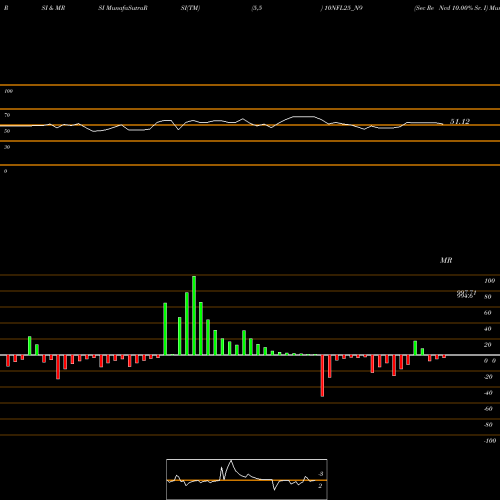Click the RSI value '51.12'
500x500 pixels.
tap(460, 122)
